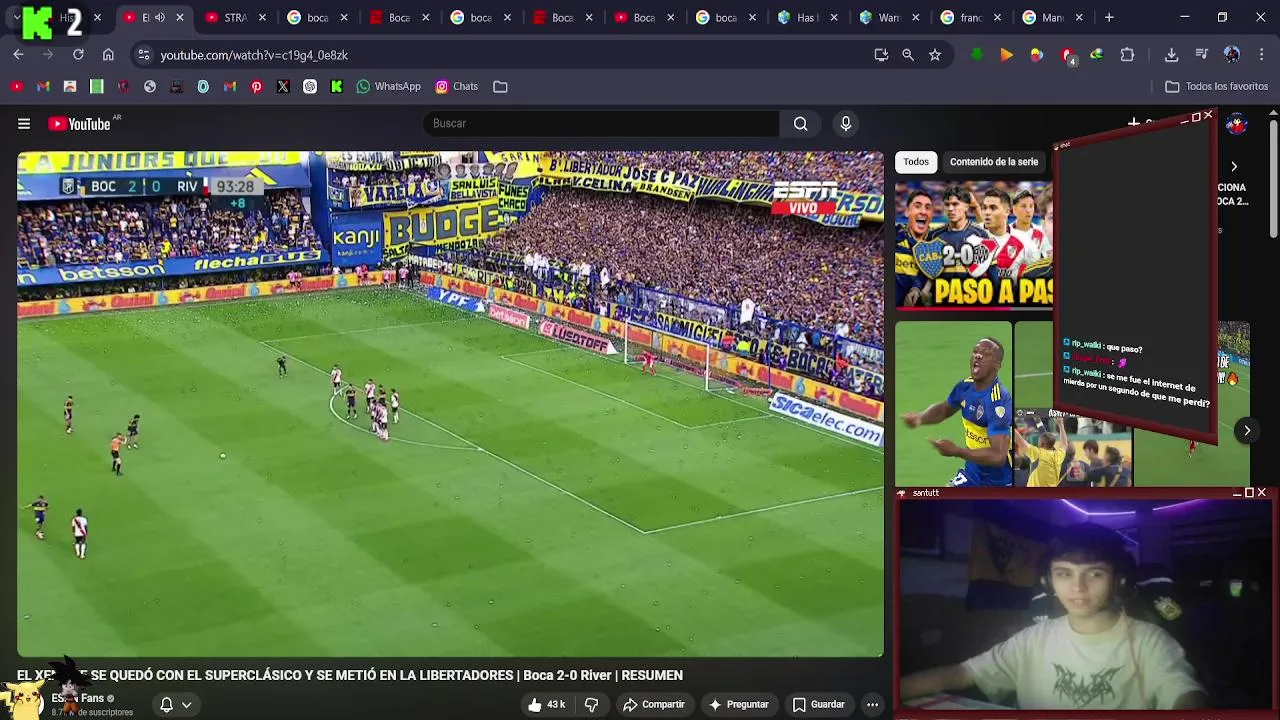Dislike the video with thumbs-down
The width and height of the screenshot is (1280, 720).
[591, 704]
